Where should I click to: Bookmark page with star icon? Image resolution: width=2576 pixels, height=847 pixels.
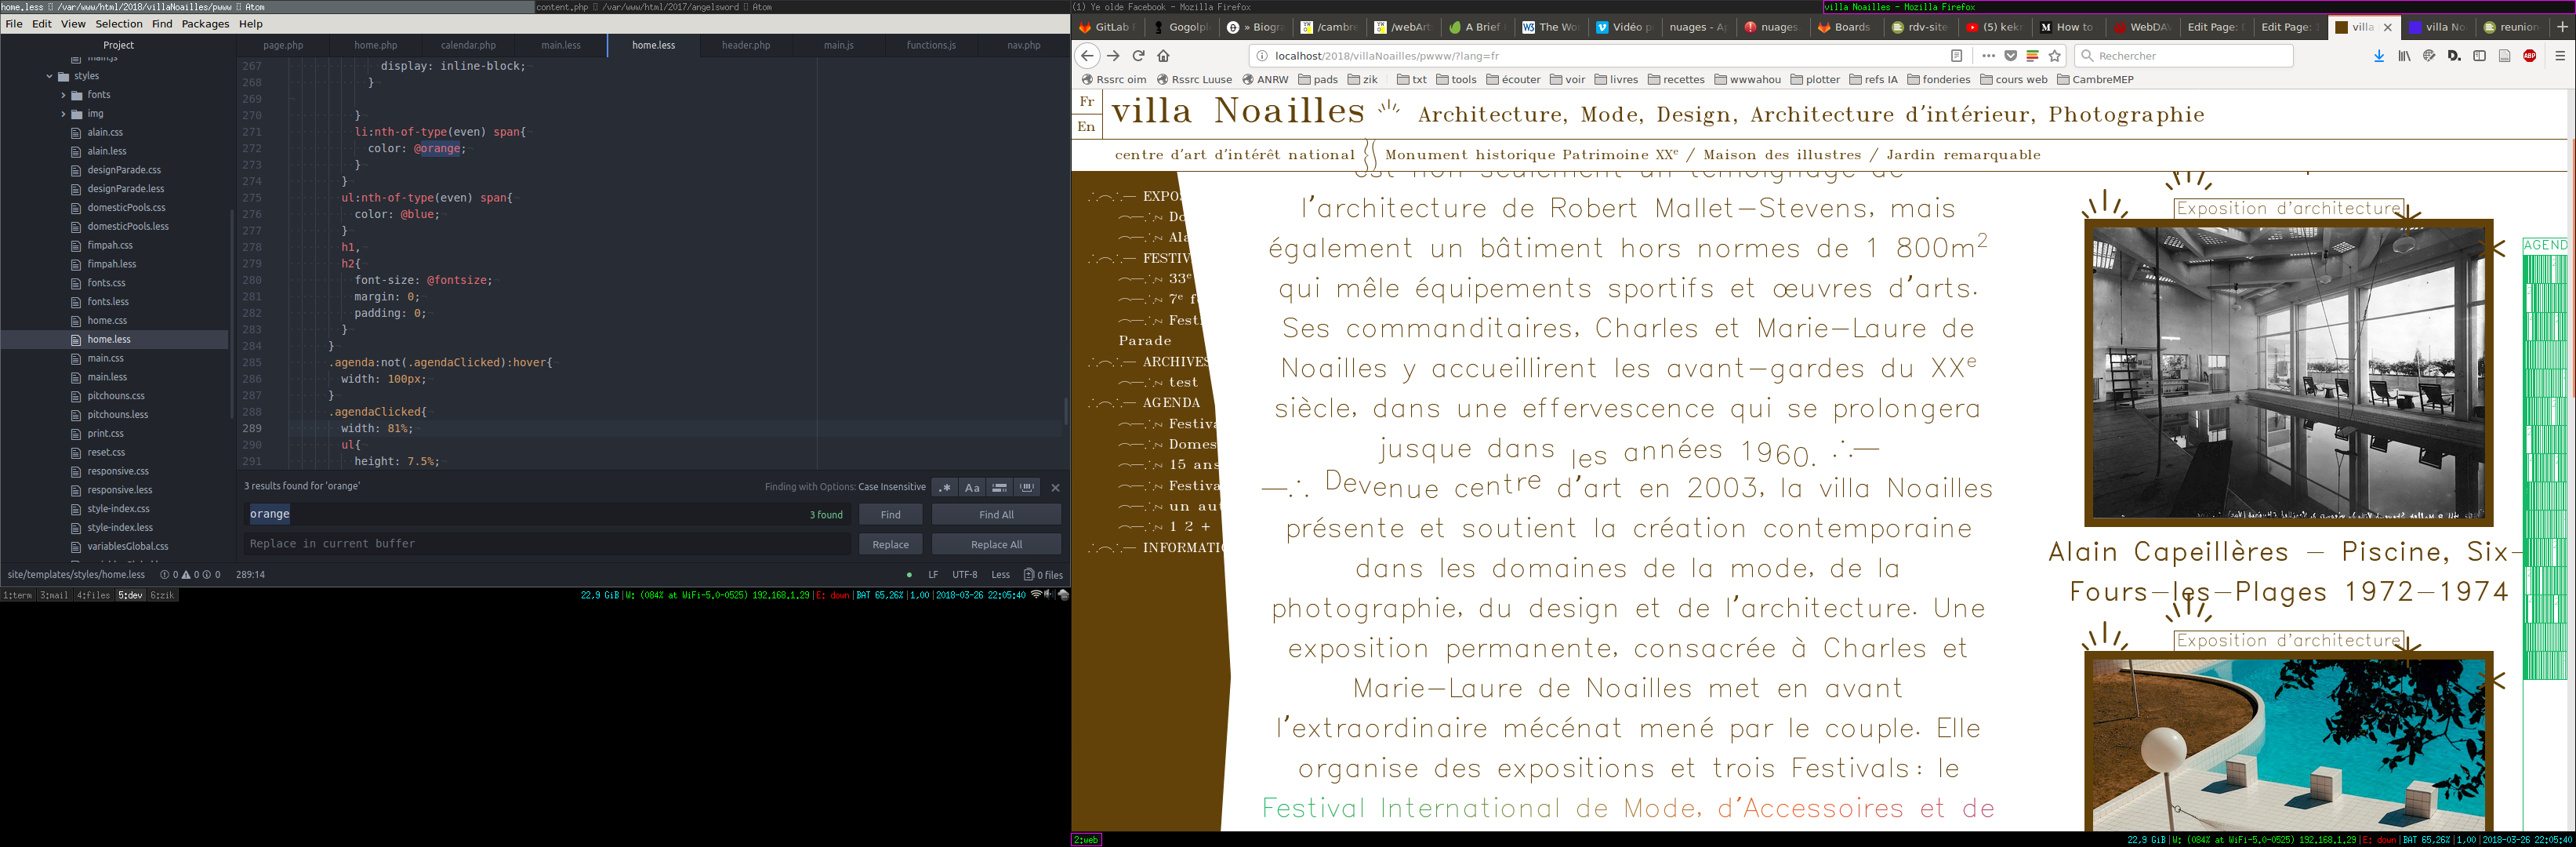tap(2055, 56)
